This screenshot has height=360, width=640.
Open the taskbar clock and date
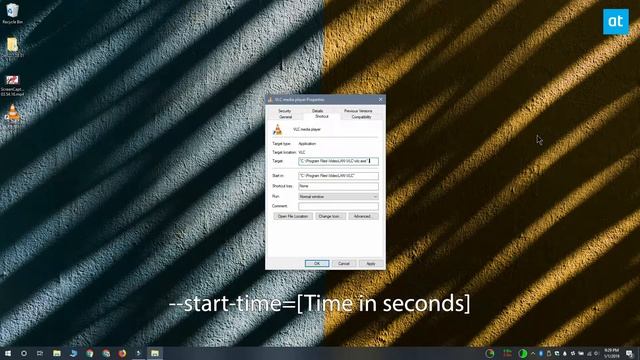tap(611, 353)
